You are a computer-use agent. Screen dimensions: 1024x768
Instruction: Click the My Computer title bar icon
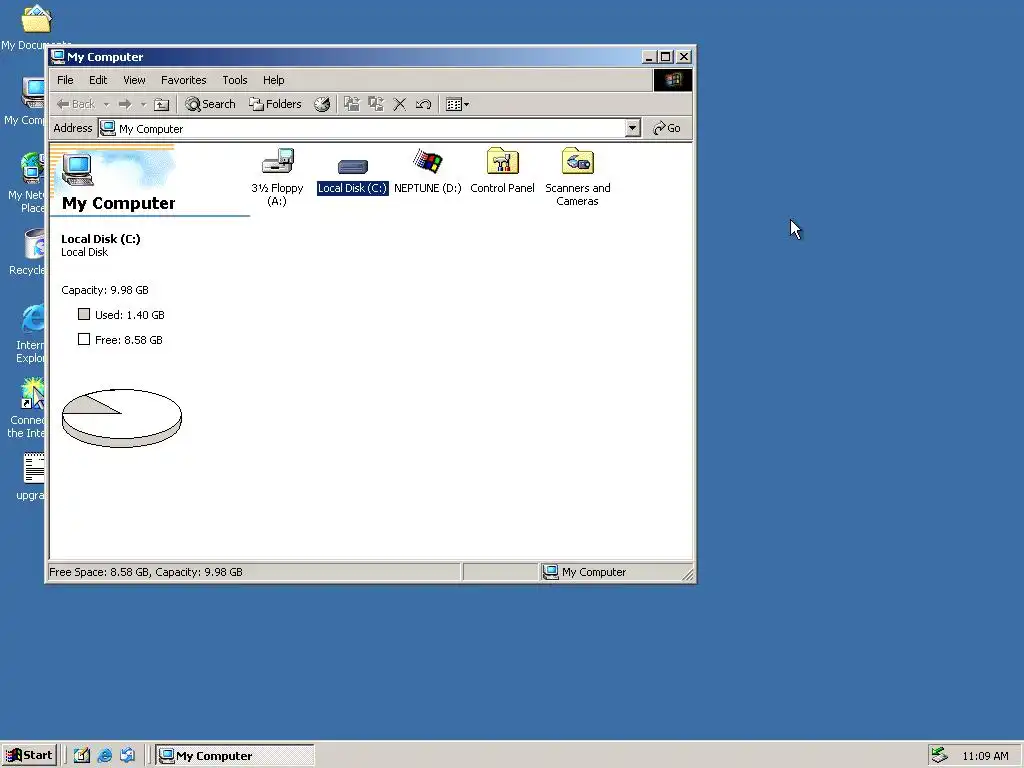tap(57, 57)
